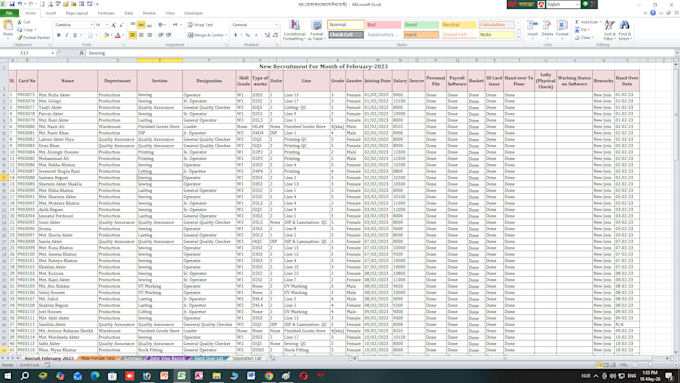Toggle Center horizontal alignment
Image resolution: width=680 pixels, height=383 pixels.
tap(141, 35)
